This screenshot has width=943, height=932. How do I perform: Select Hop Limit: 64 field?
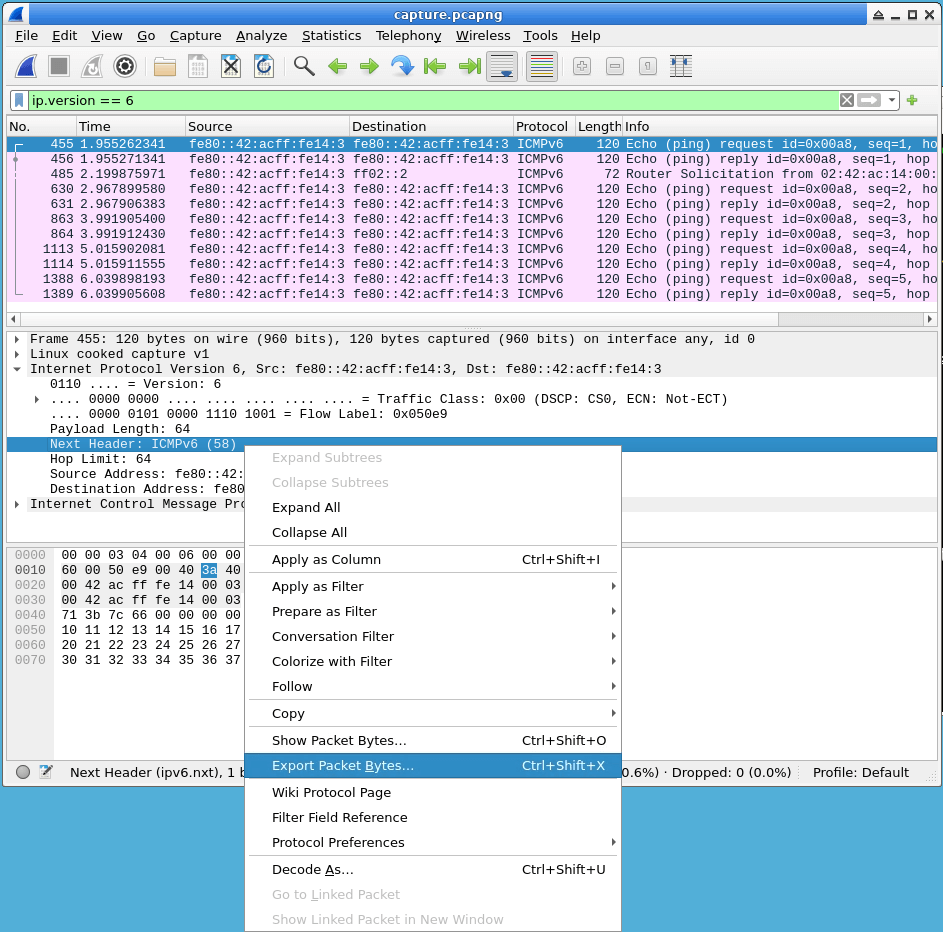(x=100, y=459)
